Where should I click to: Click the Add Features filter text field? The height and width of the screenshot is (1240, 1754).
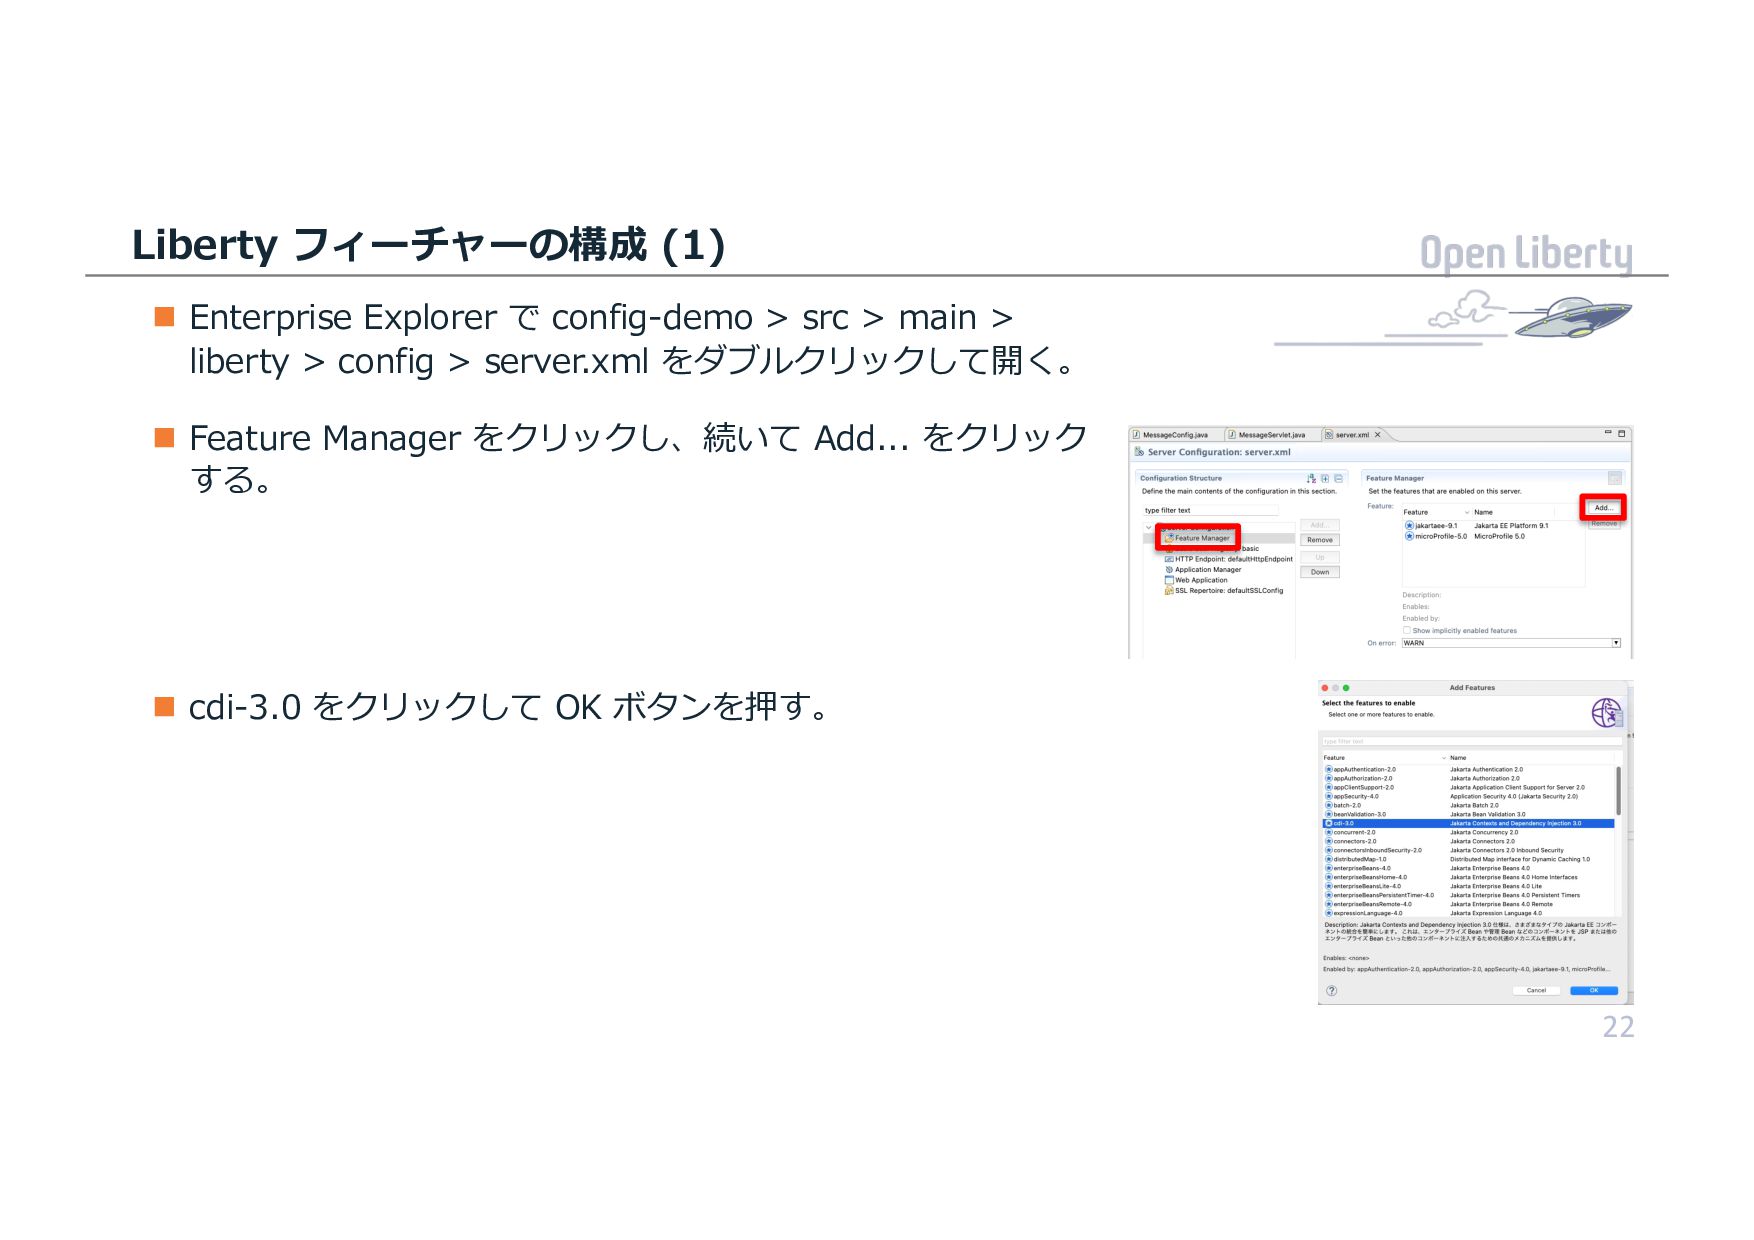[1472, 741]
